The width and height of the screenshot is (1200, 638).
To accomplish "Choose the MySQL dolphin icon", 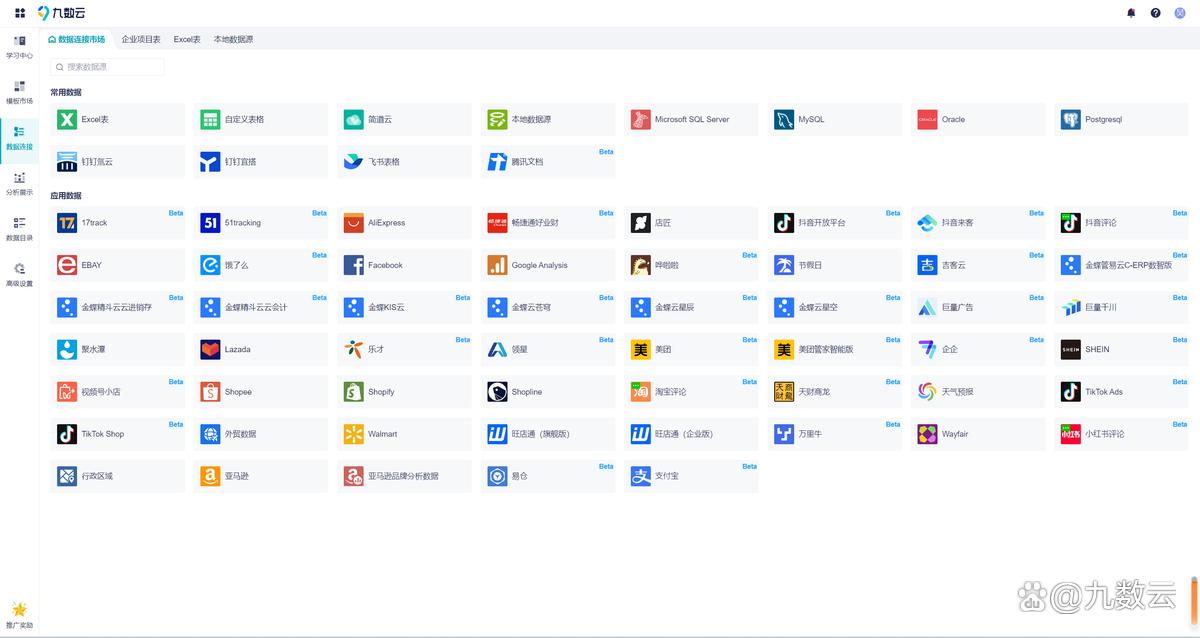I will (x=783, y=120).
